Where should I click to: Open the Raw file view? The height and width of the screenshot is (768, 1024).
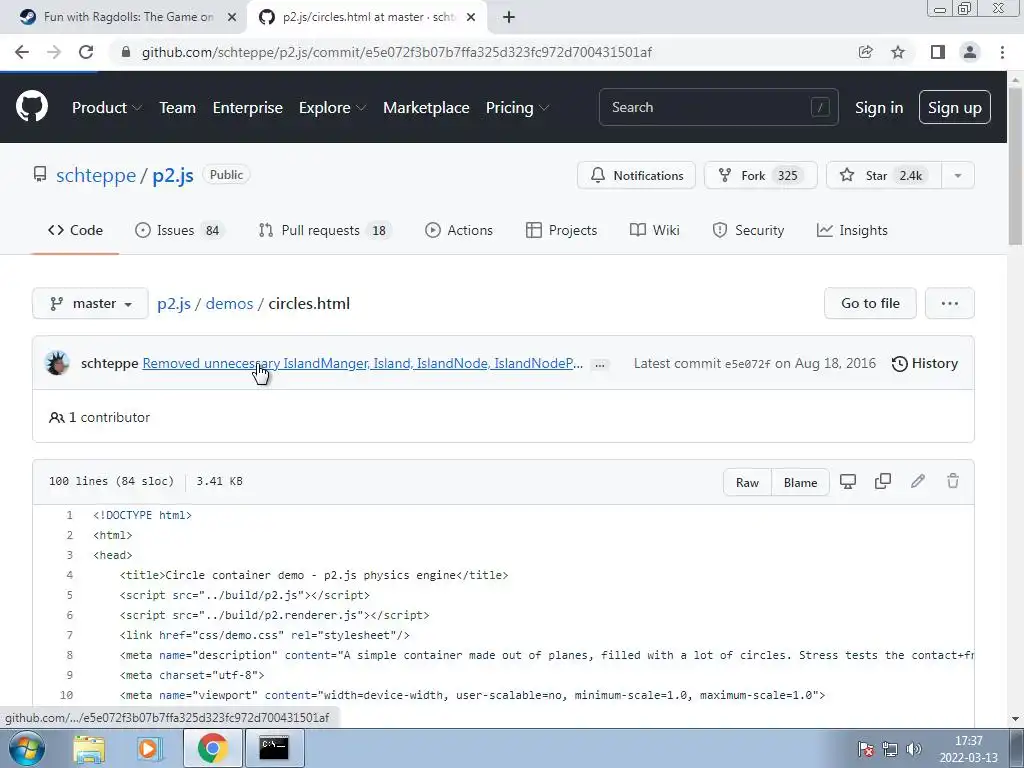(747, 482)
